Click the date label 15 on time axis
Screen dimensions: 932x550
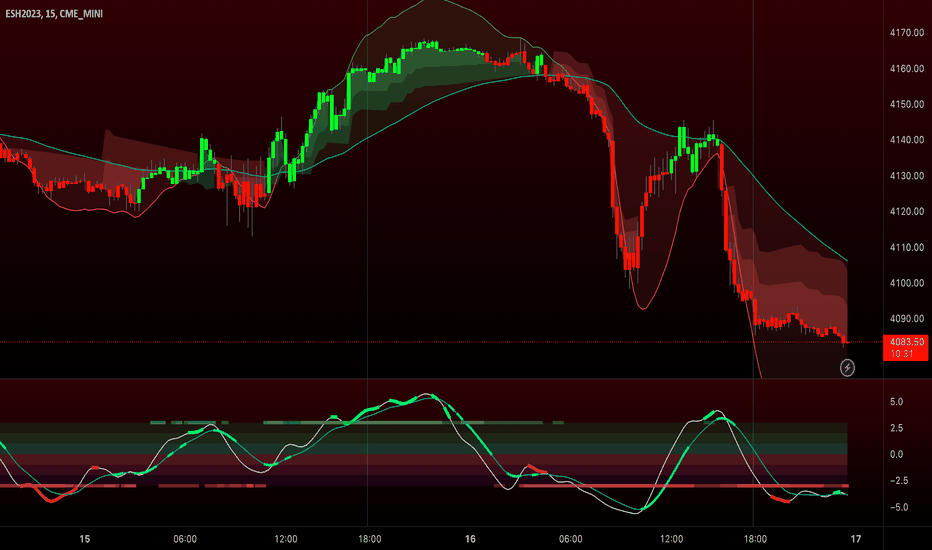click(84, 539)
